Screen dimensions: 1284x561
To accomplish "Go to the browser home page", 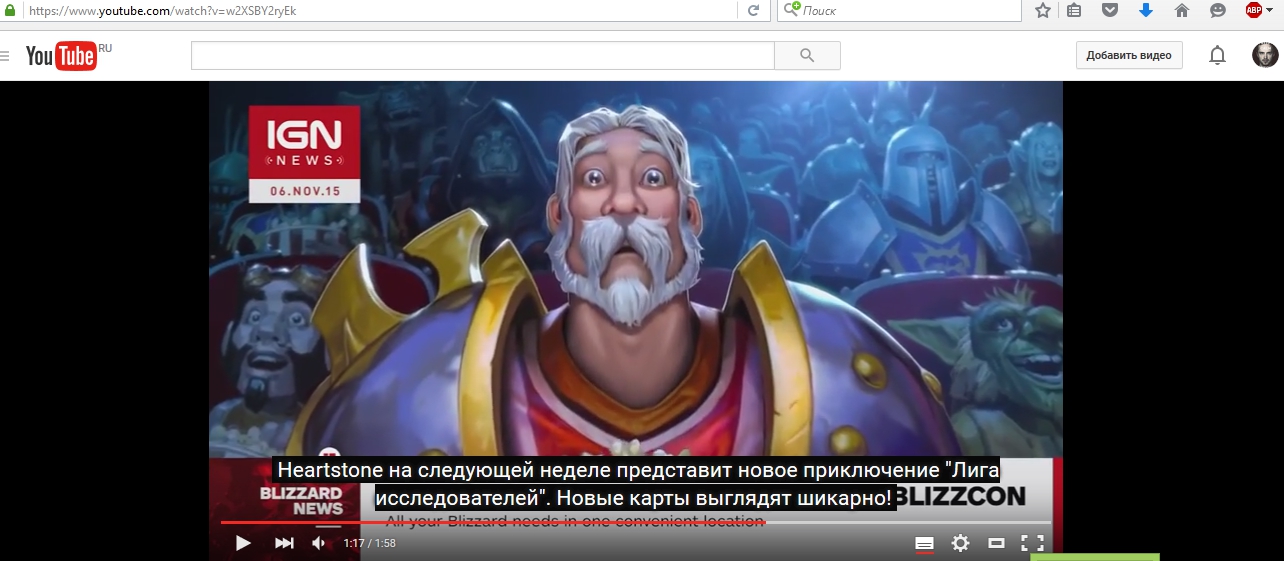I will point(1182,11).
